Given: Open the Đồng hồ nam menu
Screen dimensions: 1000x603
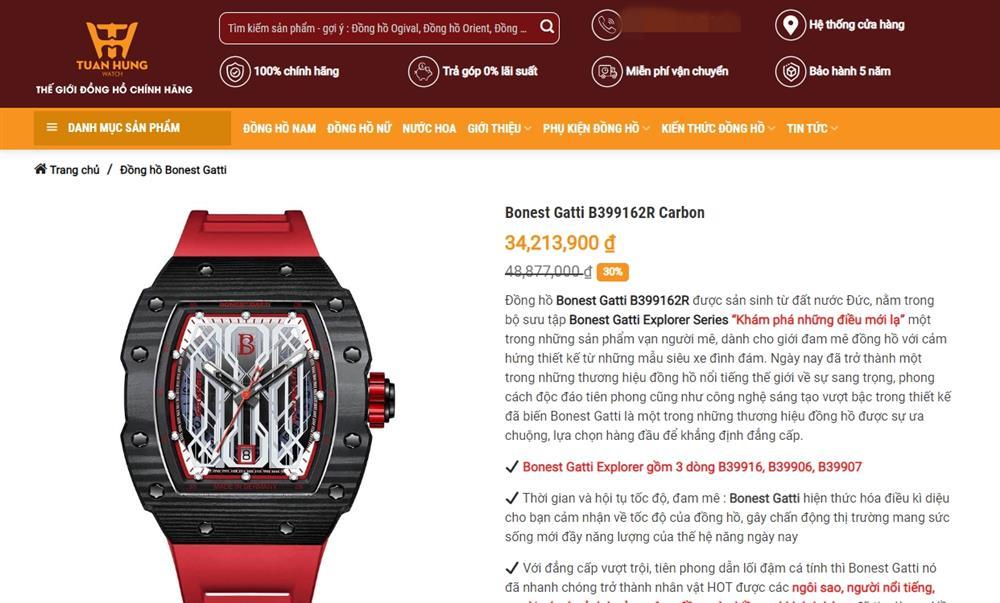Looking at the screenshot, I should pos(279,128).
